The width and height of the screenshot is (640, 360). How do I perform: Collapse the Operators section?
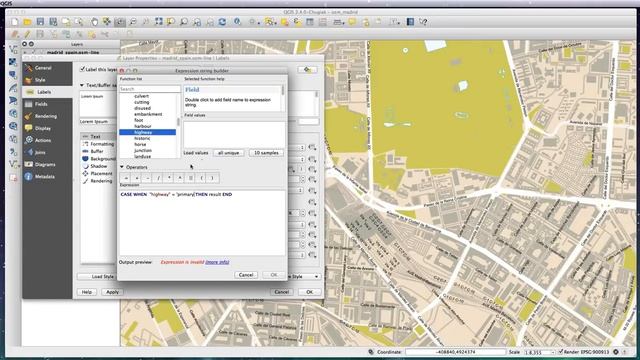(x=122, y=167)
